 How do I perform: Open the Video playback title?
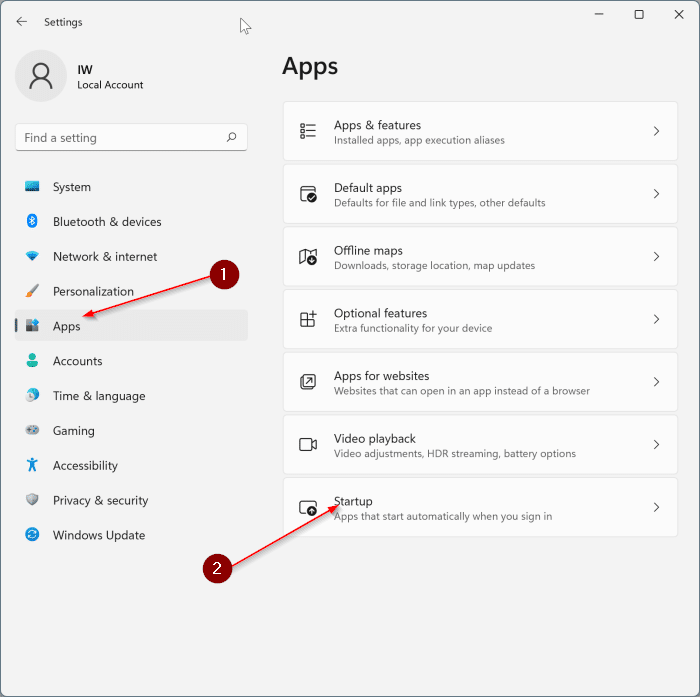click(375, 438)
